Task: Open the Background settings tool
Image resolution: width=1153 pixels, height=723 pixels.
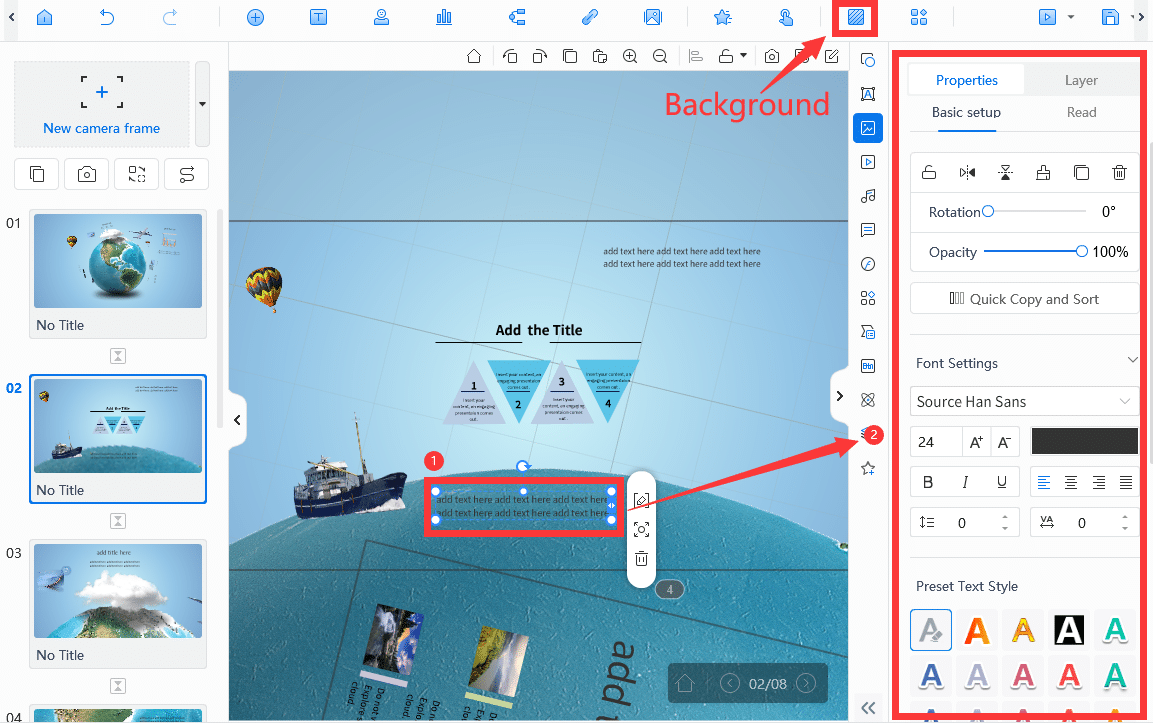Action: click(x=855, y=17)
